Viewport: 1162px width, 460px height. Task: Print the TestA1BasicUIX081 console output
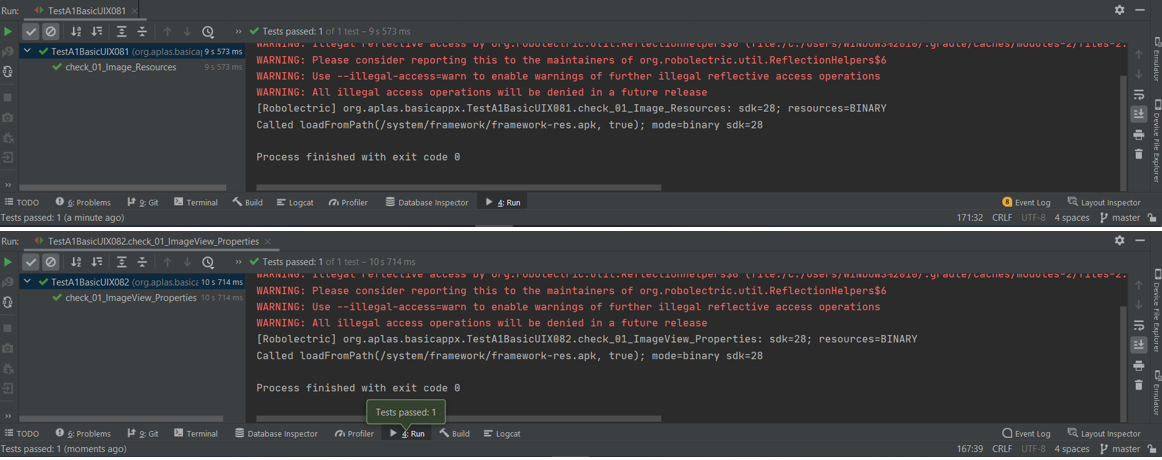[x=1139, y=134]
